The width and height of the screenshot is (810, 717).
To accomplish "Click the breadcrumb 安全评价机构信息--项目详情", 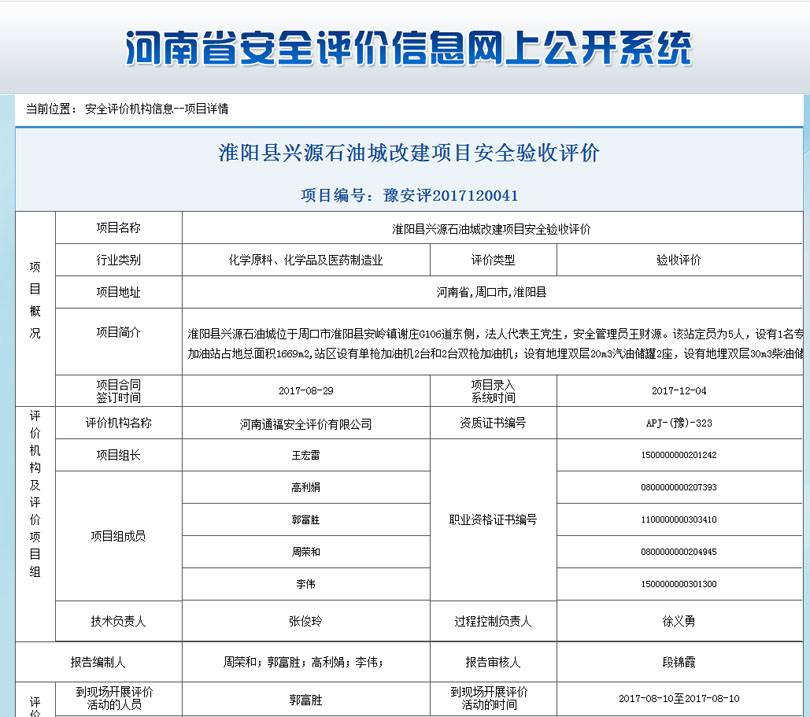I will pos(157,108).
